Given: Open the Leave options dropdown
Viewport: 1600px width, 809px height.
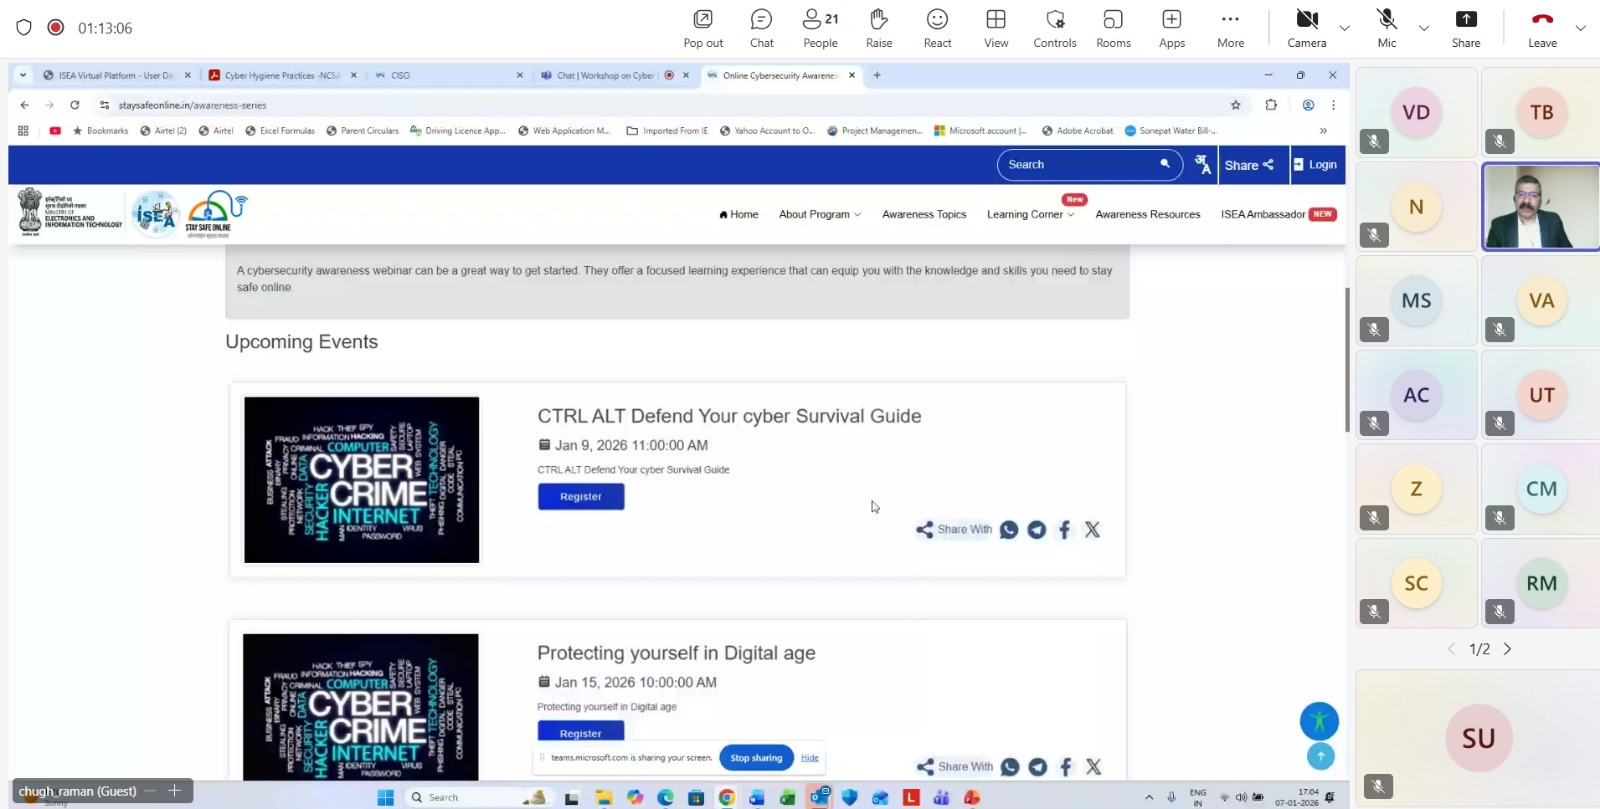Looking at the screenshot, I should (x=1580, y=28).
